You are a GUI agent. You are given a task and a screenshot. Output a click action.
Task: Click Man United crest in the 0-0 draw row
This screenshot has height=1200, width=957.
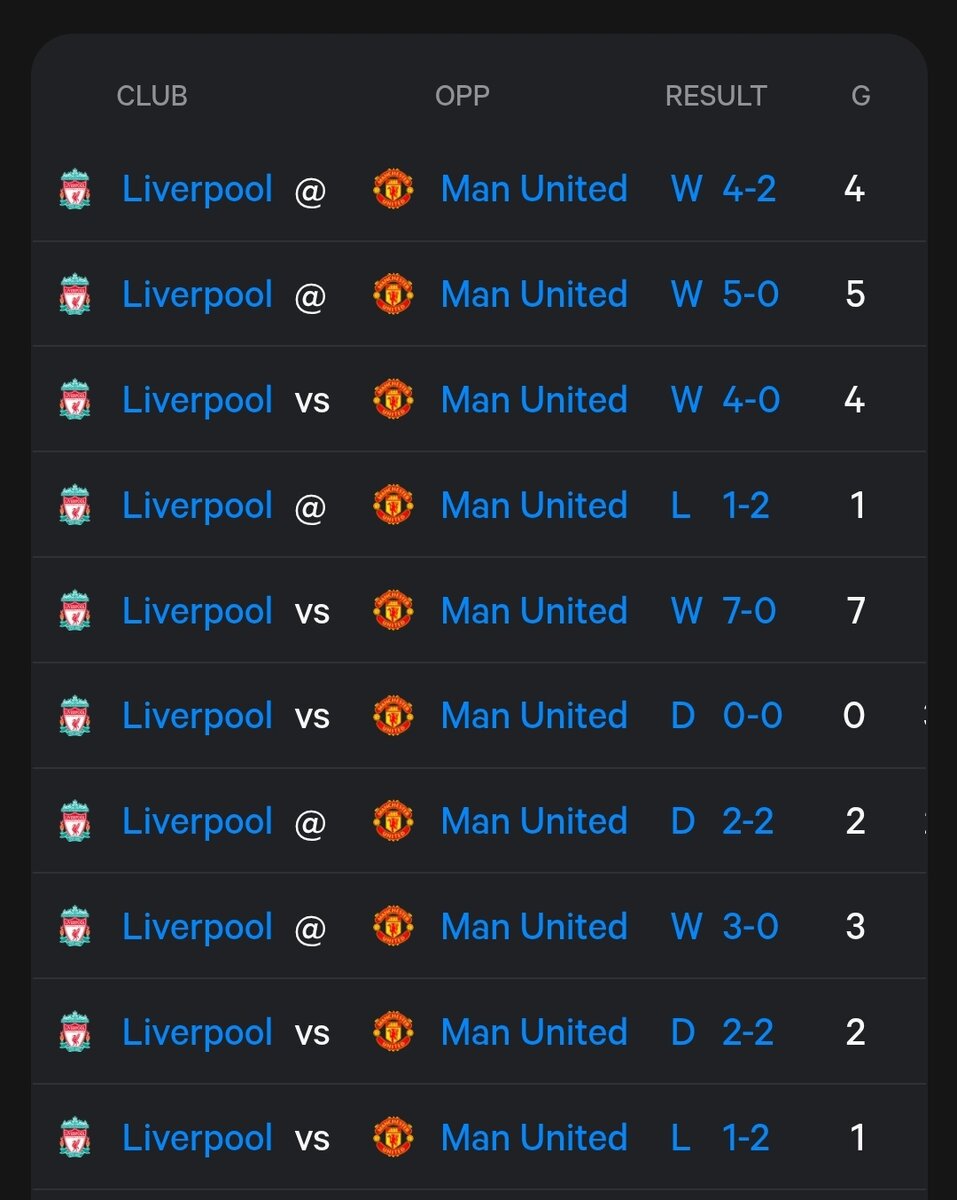[x=393, y=716]
